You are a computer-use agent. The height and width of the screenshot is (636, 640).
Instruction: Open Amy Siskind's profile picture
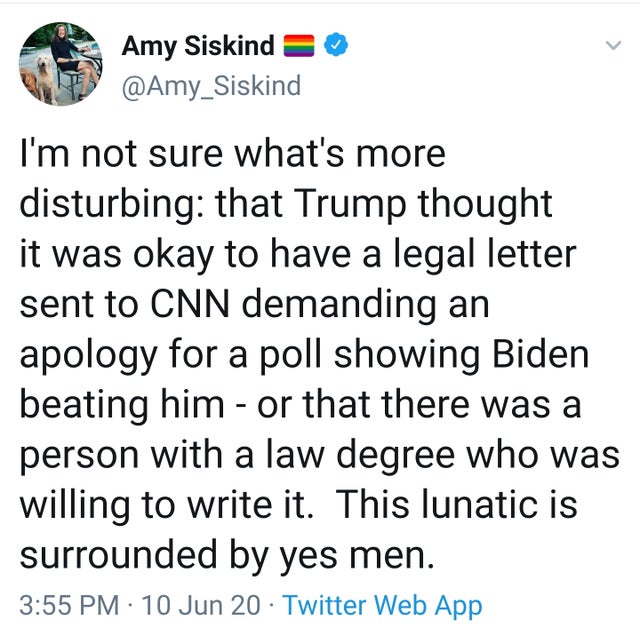(61, 64)
